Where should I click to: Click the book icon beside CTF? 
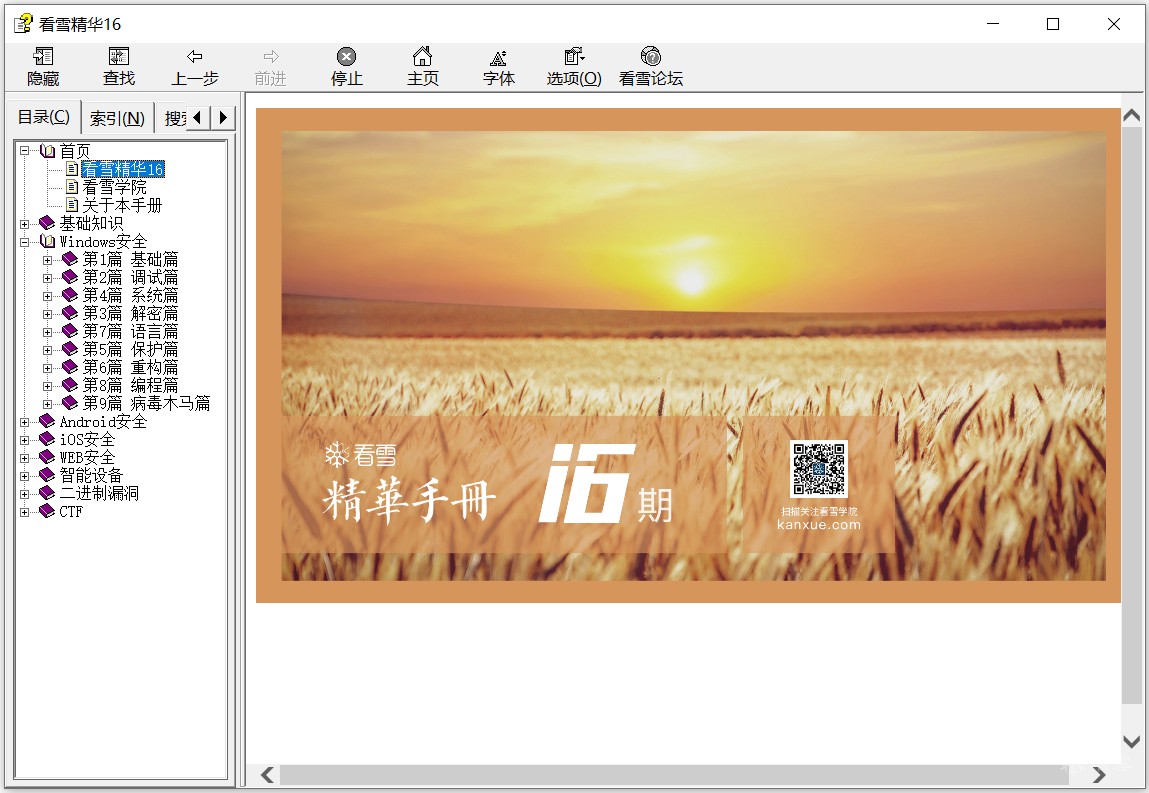pyautogui.click(x=48, y=511)
